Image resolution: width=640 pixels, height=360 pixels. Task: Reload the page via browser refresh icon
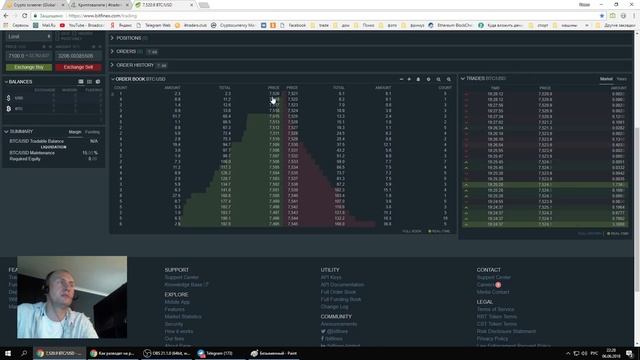(x=24, y=16)
